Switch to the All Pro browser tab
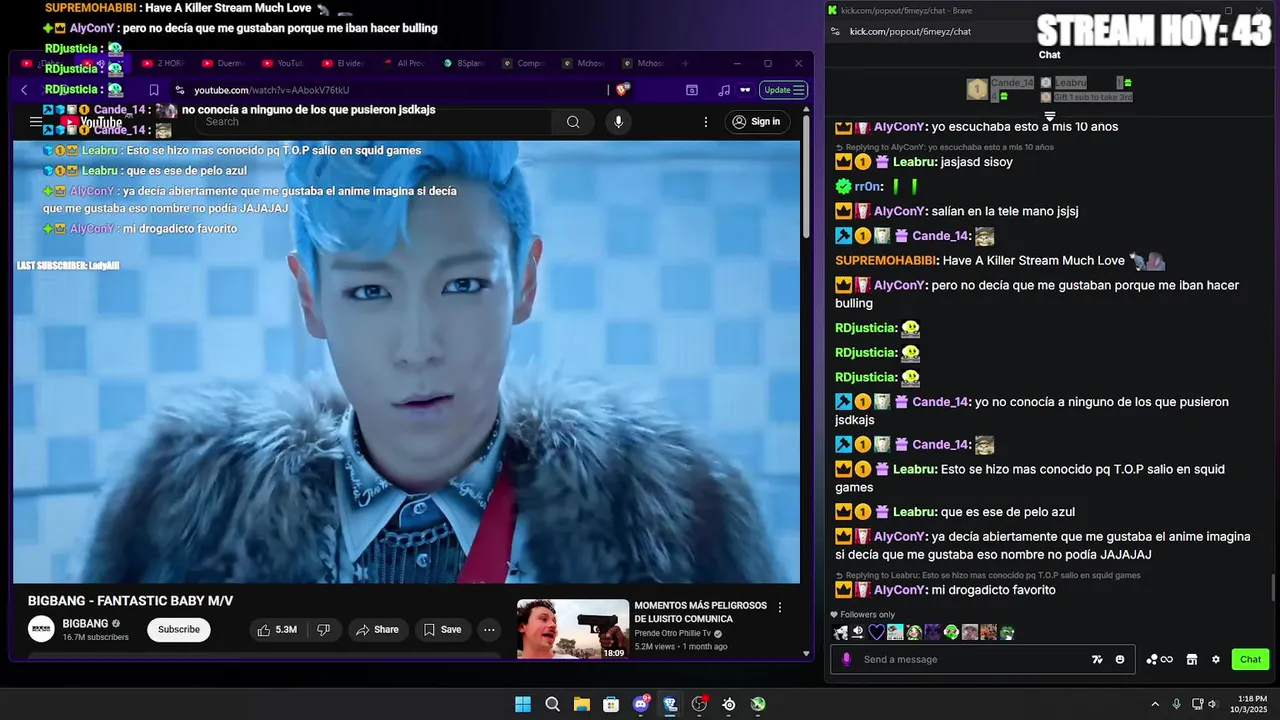 pos(403,63)
